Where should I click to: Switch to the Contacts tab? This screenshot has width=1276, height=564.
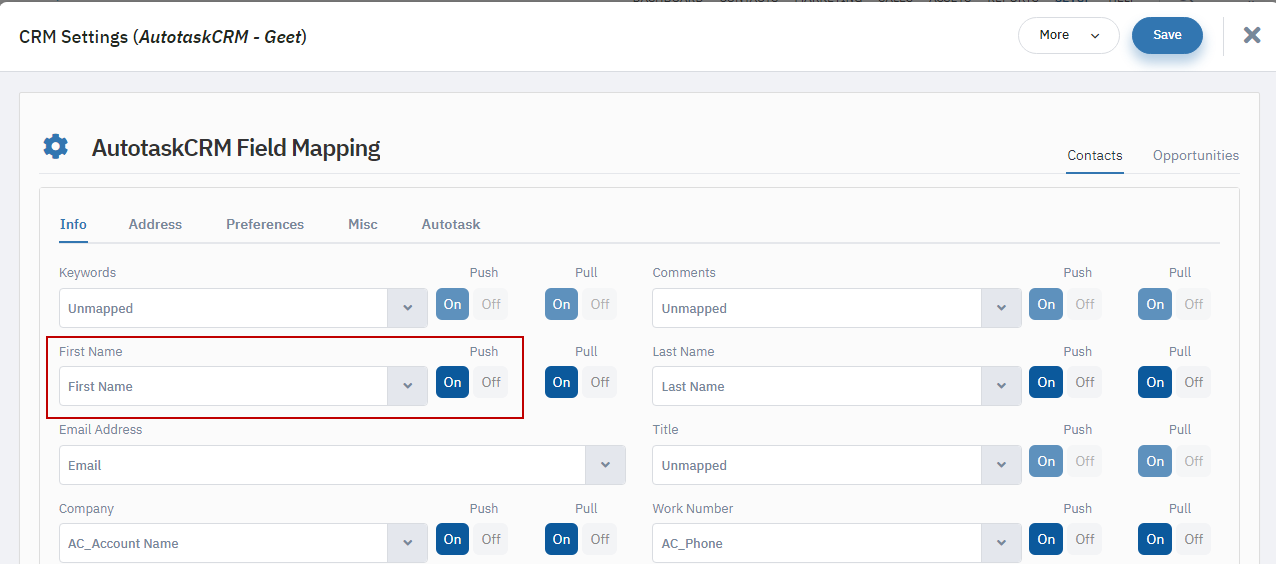click(1095, 155)
